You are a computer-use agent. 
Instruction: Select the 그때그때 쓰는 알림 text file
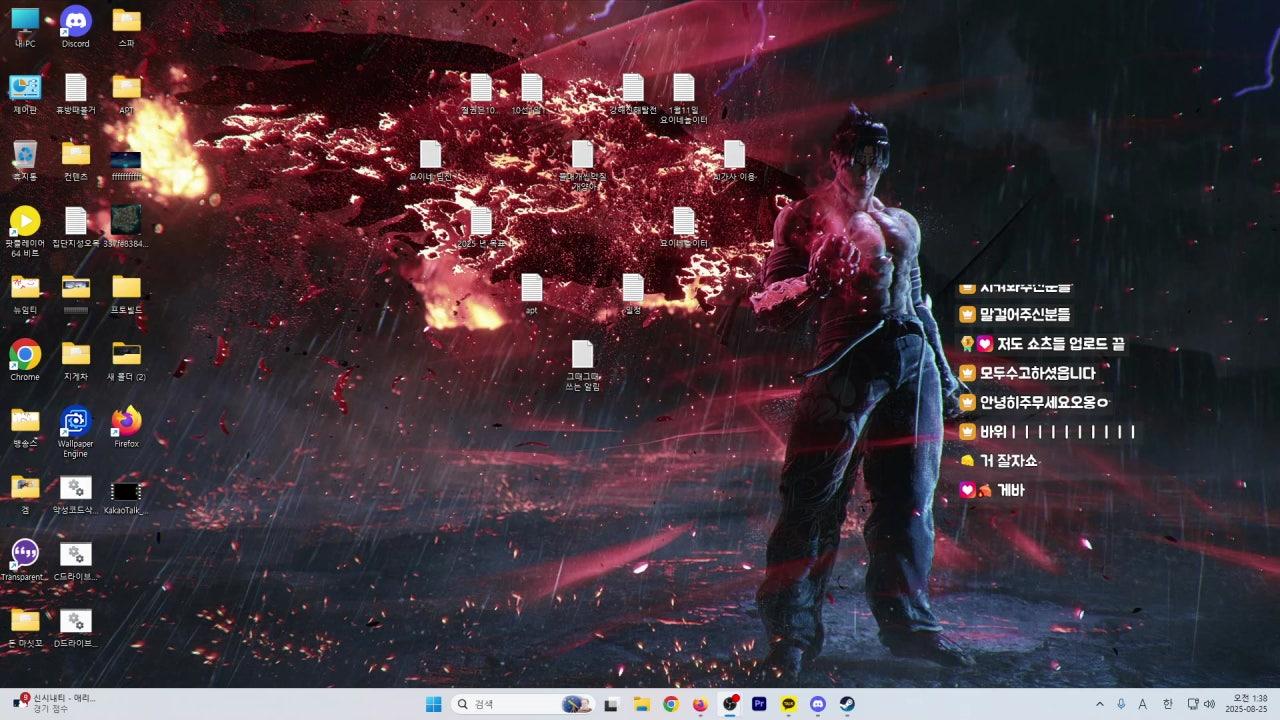pyautogui.click(x=582, y=365)
